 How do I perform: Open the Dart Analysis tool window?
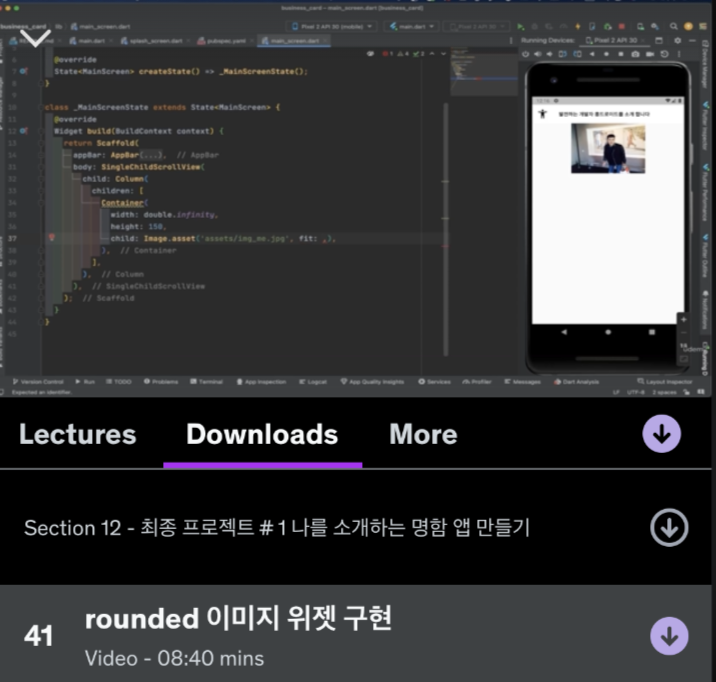[x=576, y=382]
